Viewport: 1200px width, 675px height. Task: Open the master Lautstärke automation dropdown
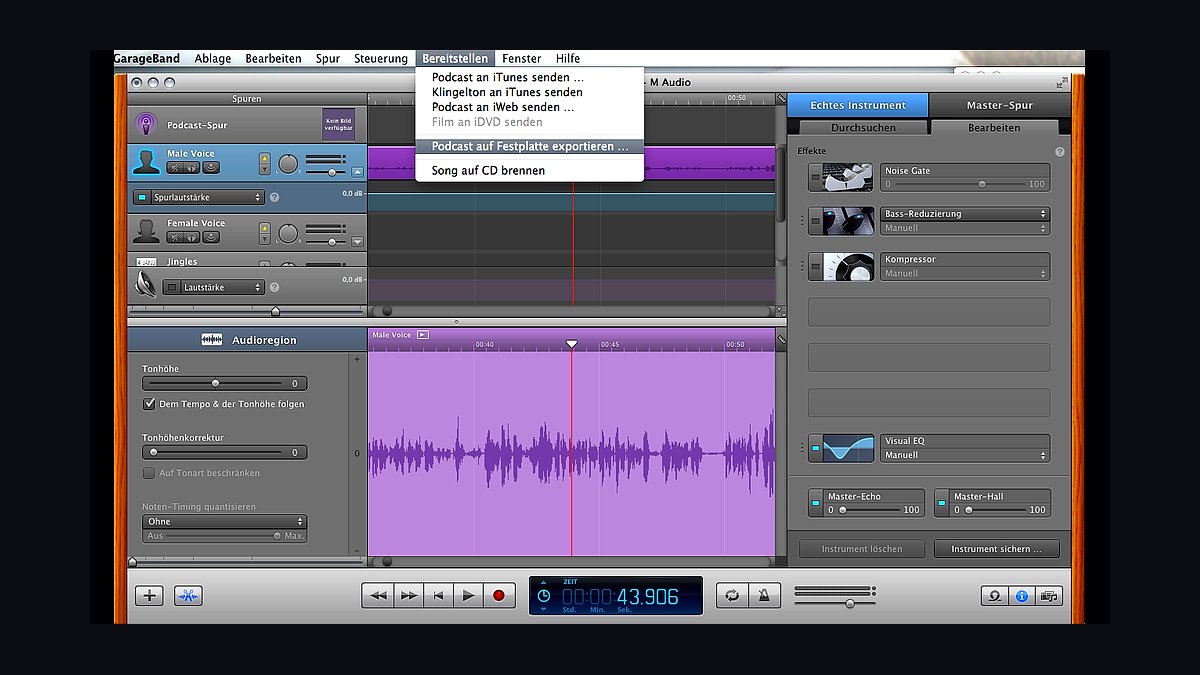(222, 287)
